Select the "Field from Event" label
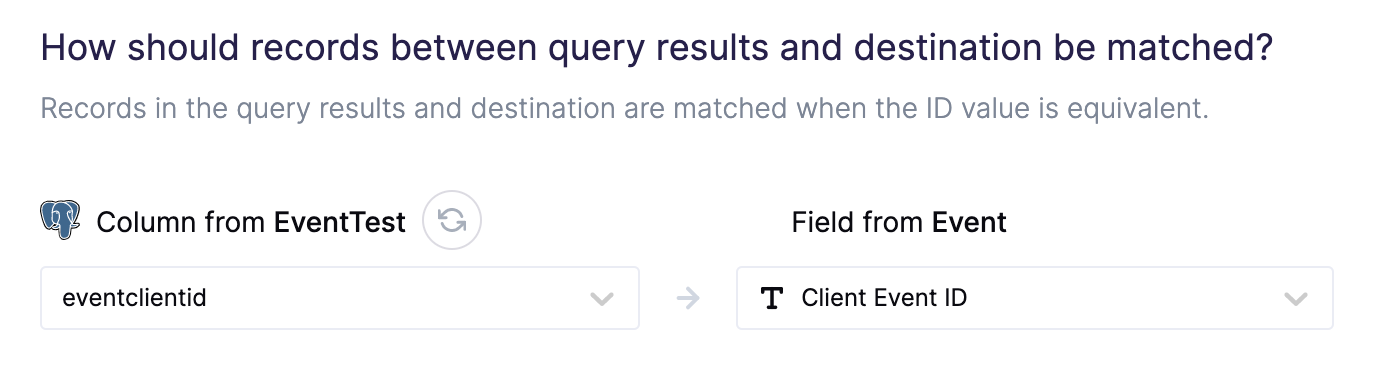The height and width of the screenshot is (376, 1390). (x=899, y=222)
